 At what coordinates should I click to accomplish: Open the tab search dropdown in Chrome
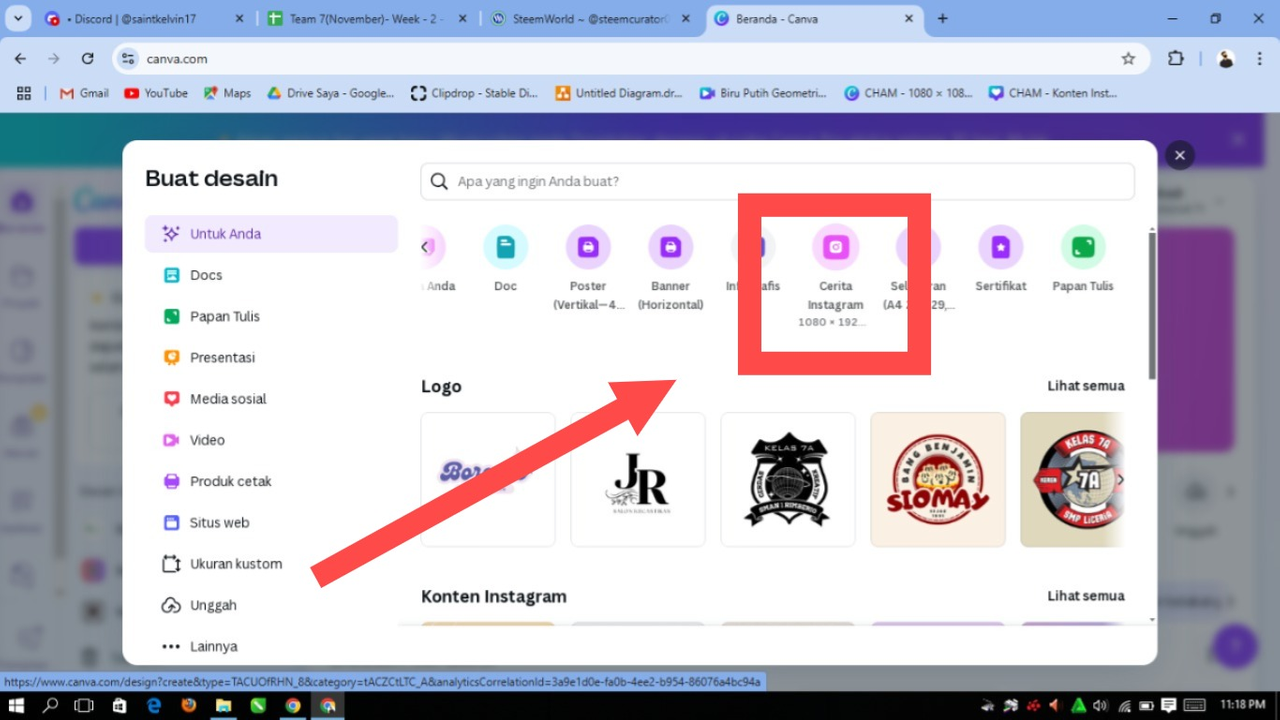point(17,19)
